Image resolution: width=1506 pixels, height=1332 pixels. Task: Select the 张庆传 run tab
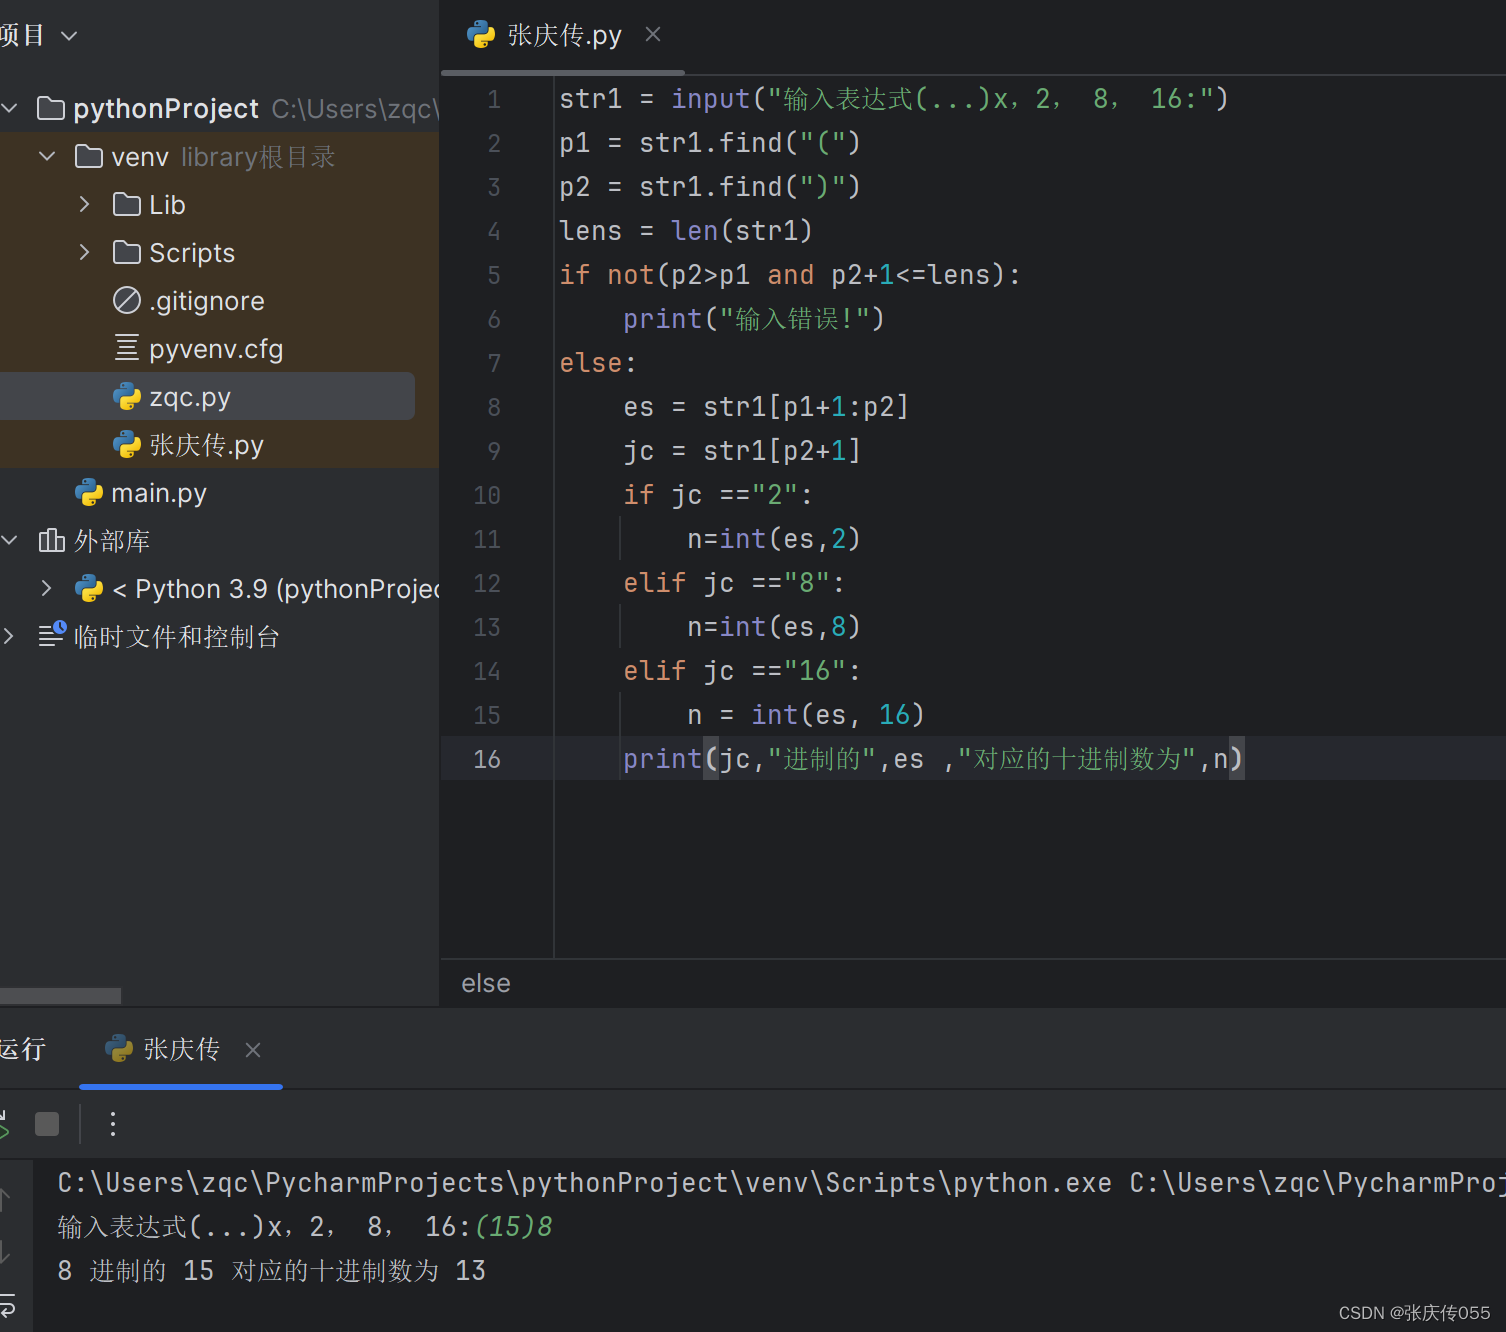180,1049
